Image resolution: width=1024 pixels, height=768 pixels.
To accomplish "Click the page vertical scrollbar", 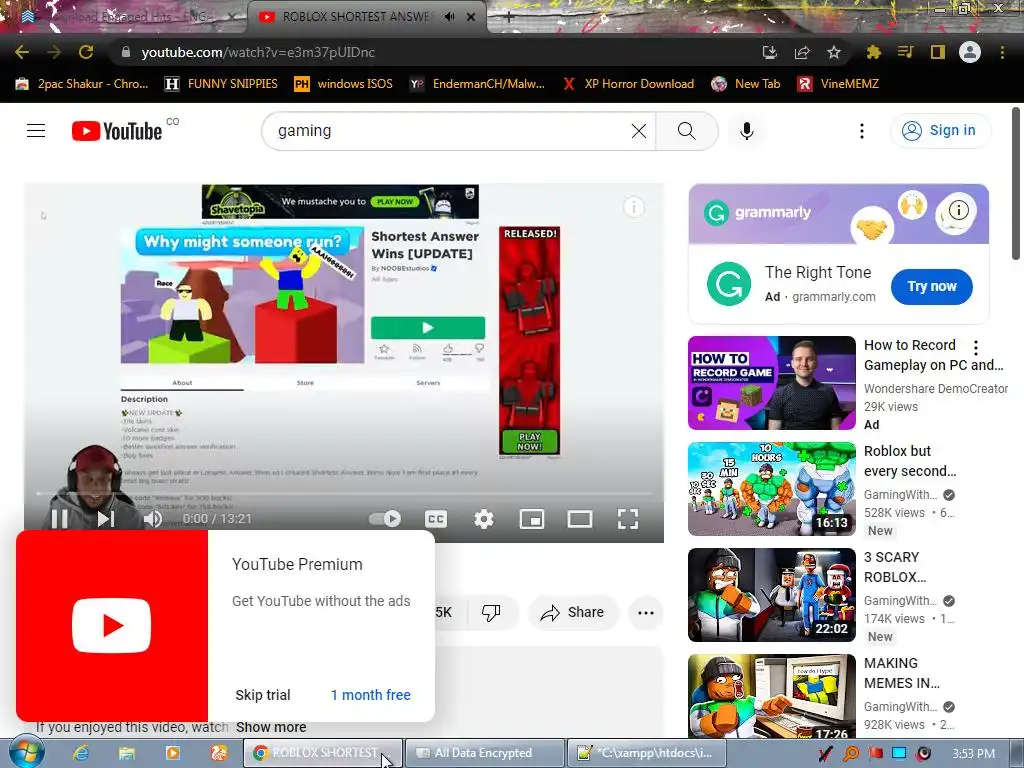I will [1016, 184].
